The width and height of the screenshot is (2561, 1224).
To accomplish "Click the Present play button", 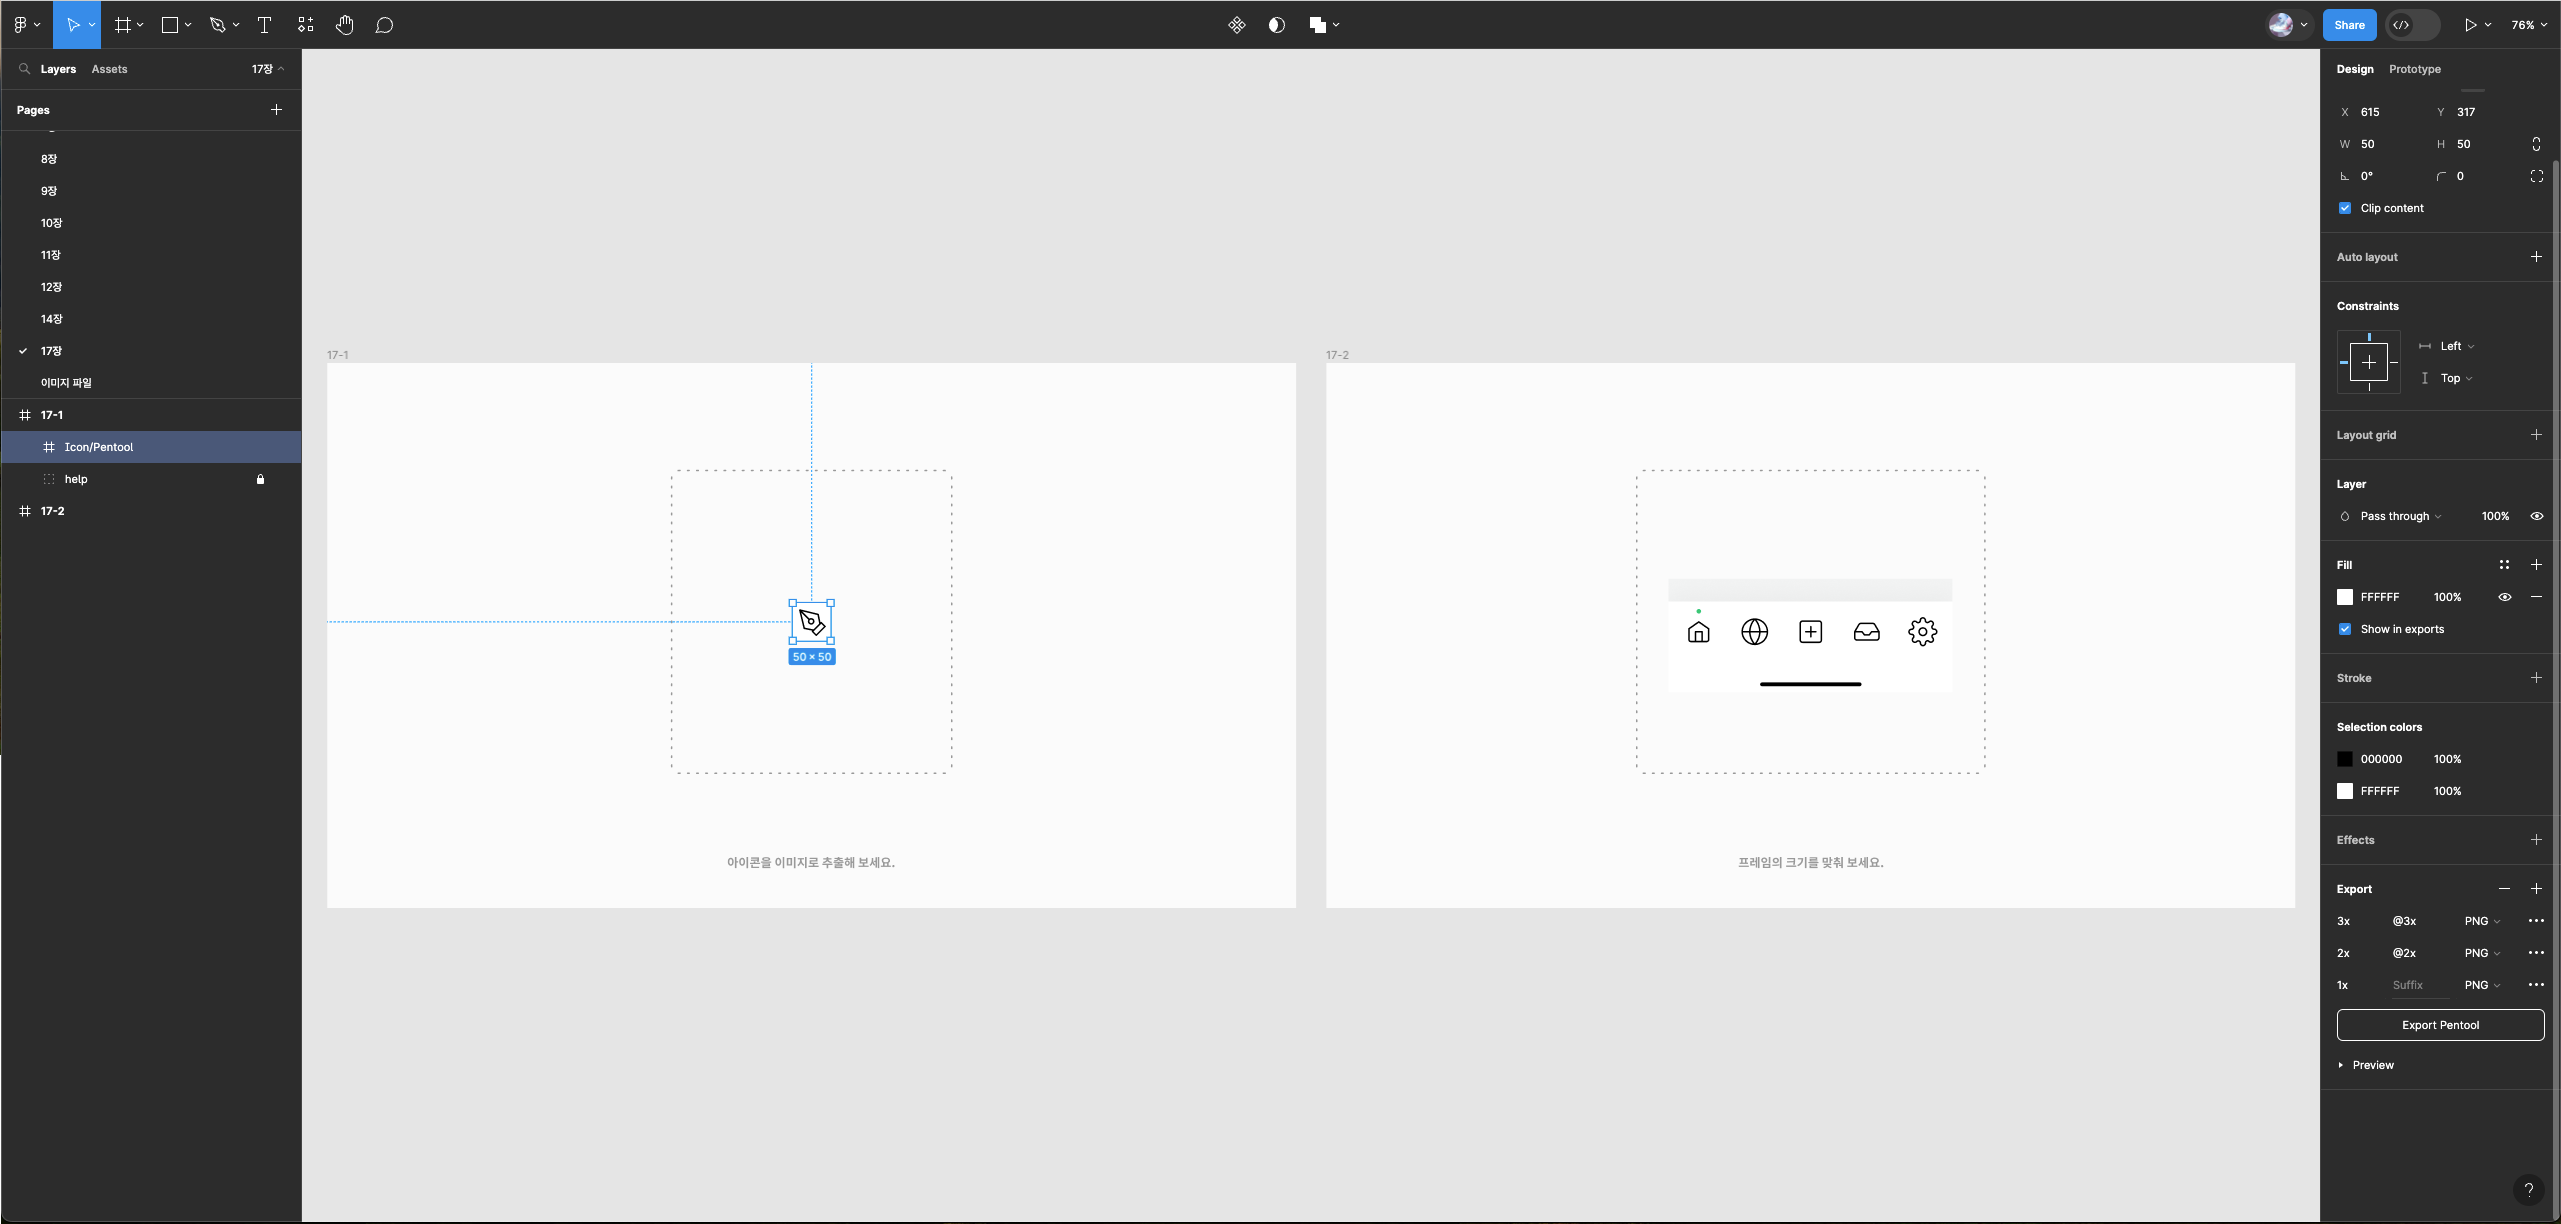I will click(2470, 25).
